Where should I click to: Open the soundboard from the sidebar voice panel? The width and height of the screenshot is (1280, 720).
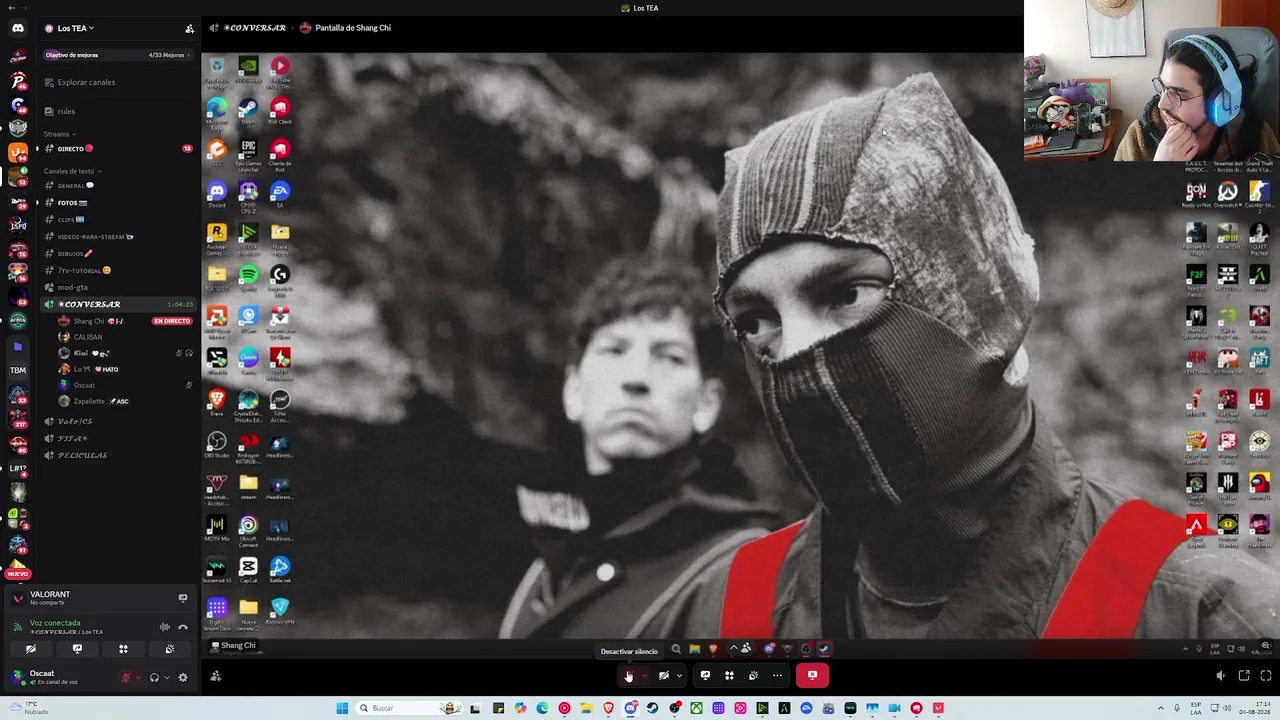pos(169,649)
